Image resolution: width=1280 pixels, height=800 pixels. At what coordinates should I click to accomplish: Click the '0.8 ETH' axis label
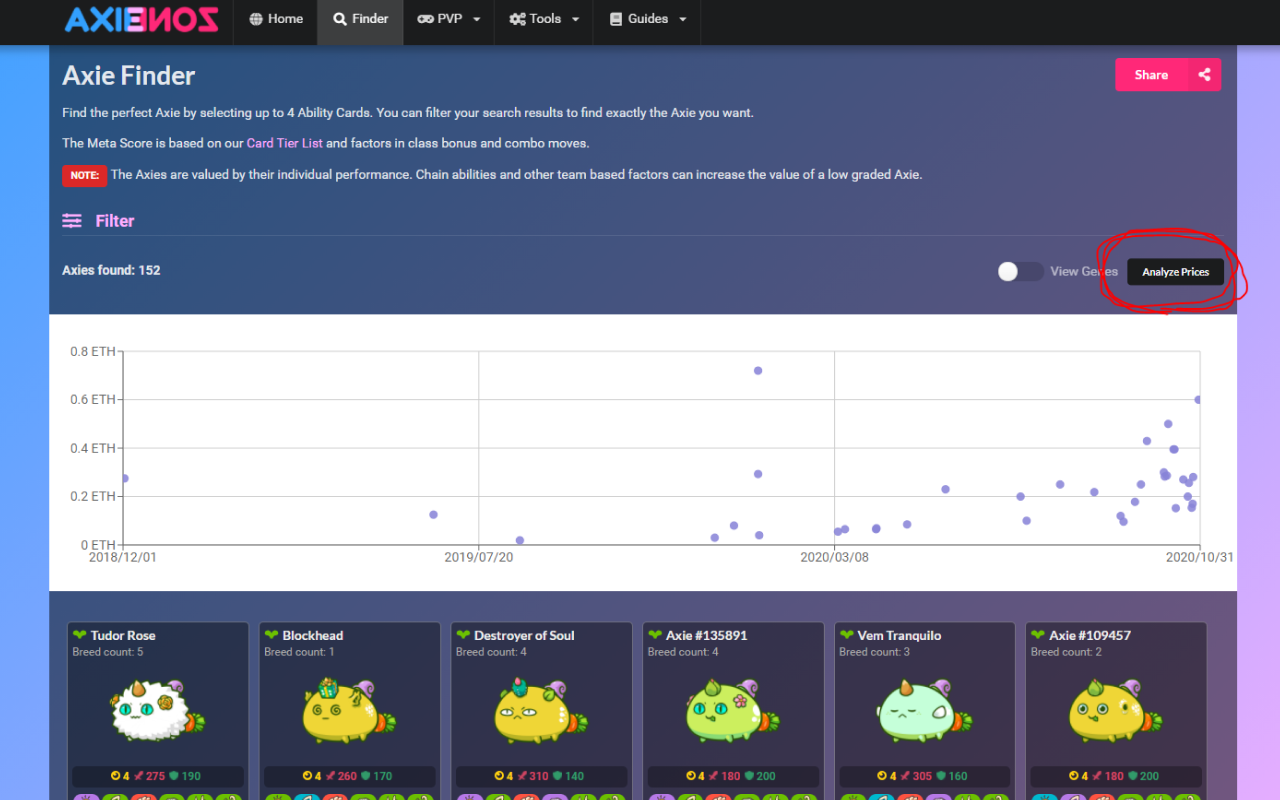click(x=93, y=351)
